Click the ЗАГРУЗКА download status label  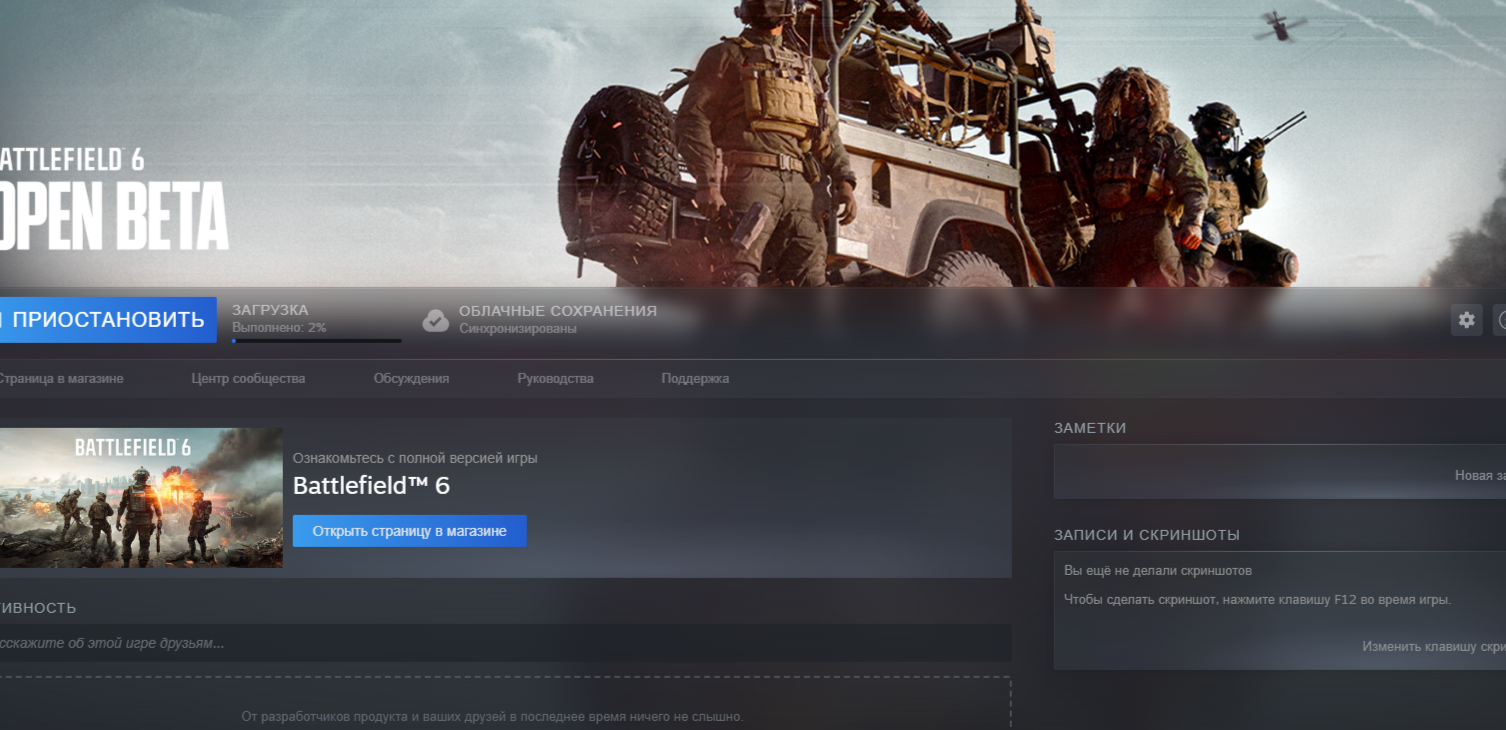tap(270, 310)
